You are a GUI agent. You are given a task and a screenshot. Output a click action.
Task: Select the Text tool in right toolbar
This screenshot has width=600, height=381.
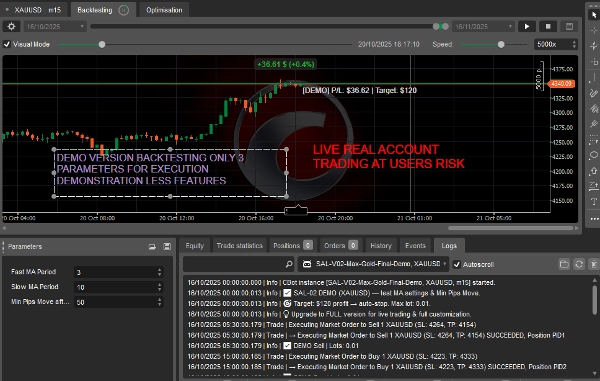(594, 202)
